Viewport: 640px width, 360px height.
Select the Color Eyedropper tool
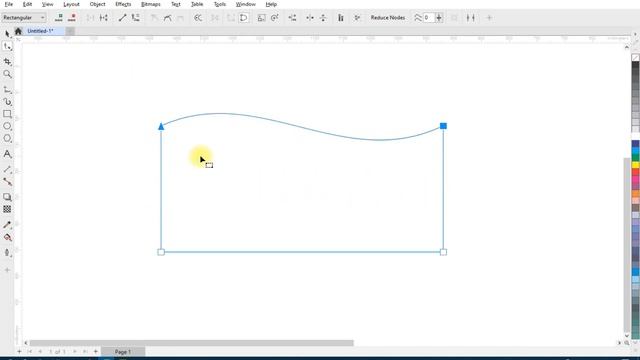click(7, 225)
